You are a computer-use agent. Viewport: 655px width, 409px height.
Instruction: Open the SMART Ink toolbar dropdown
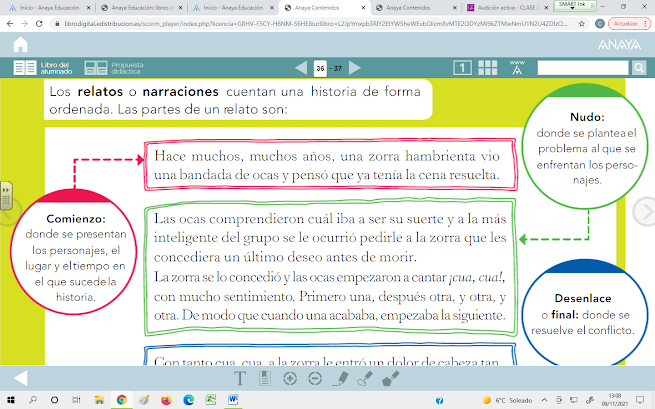(572, 6)
